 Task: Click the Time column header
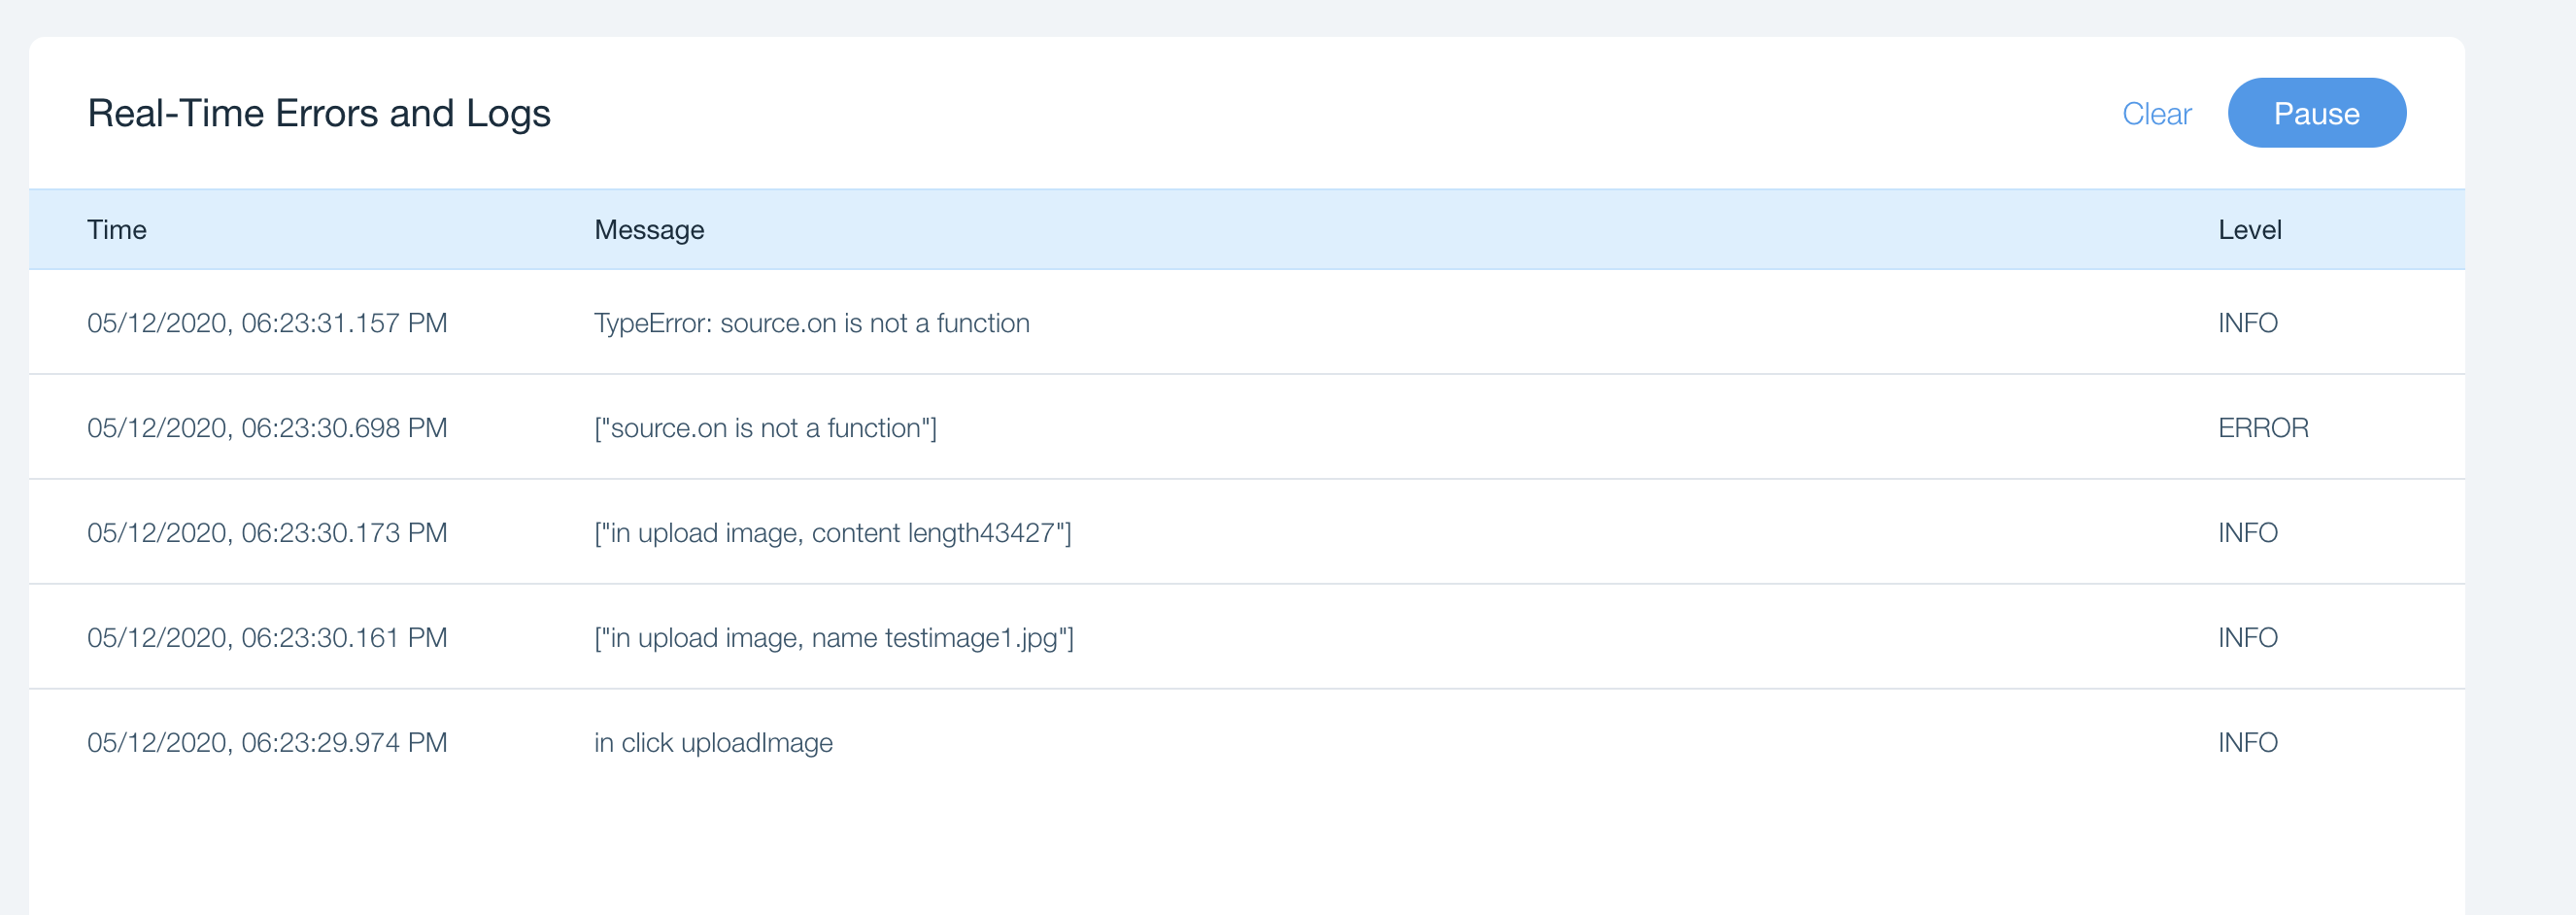pyautogui.click(x=117, y=230)
